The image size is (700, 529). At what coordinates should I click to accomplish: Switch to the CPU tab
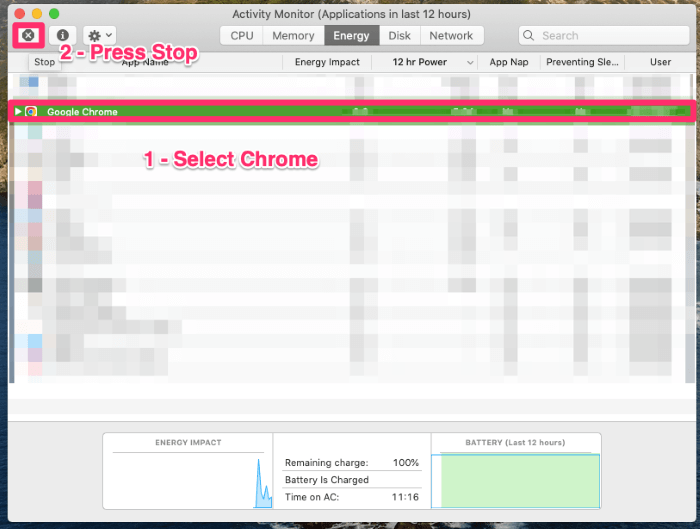tap(242, 36)
